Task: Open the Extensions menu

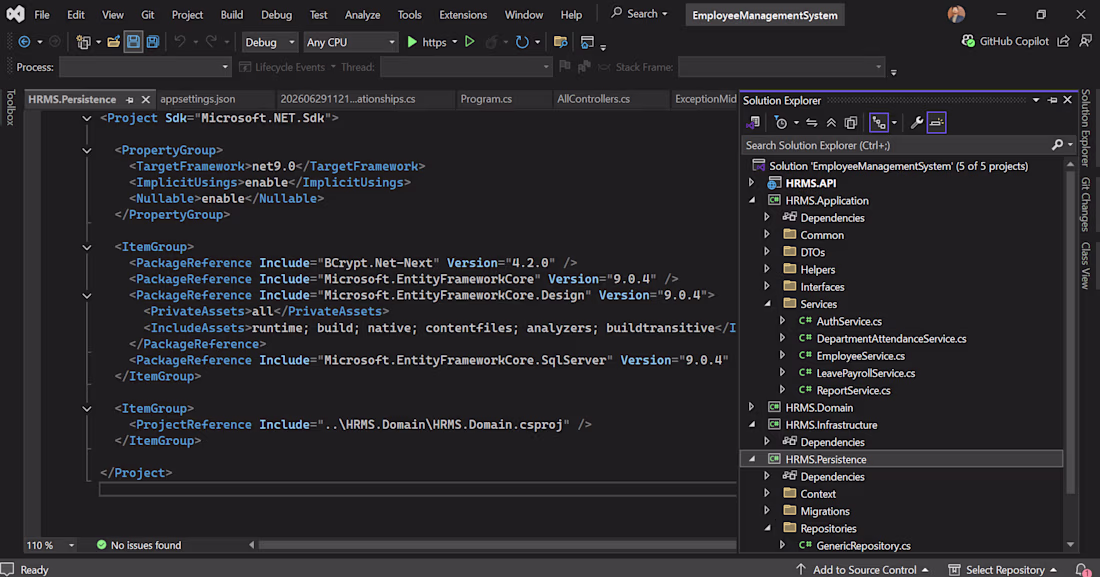Action: (x=462, y=15)
